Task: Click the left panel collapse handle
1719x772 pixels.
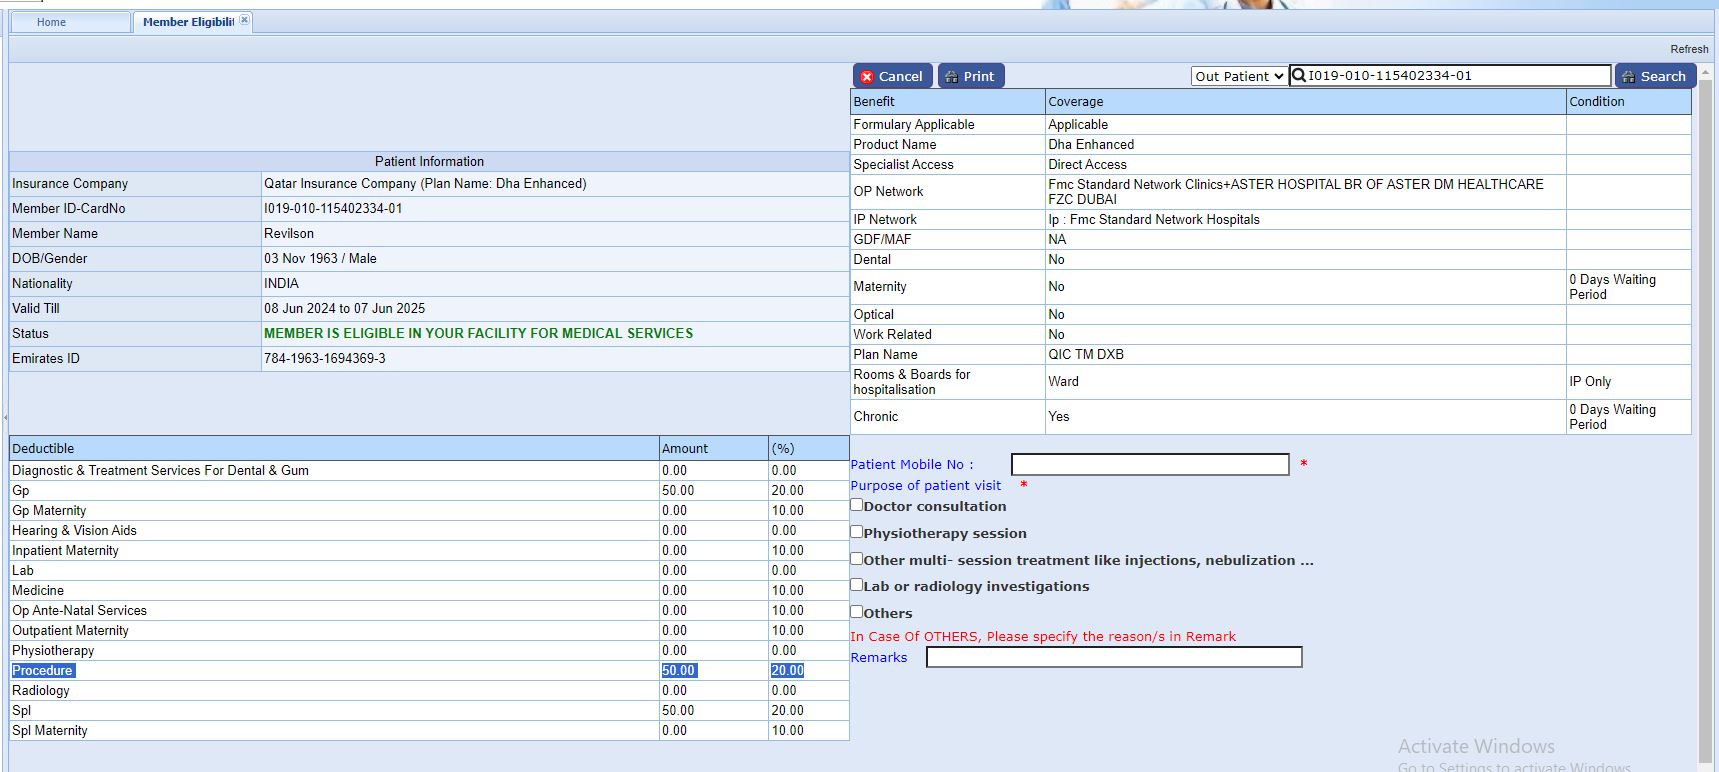Action: (5, 416)
